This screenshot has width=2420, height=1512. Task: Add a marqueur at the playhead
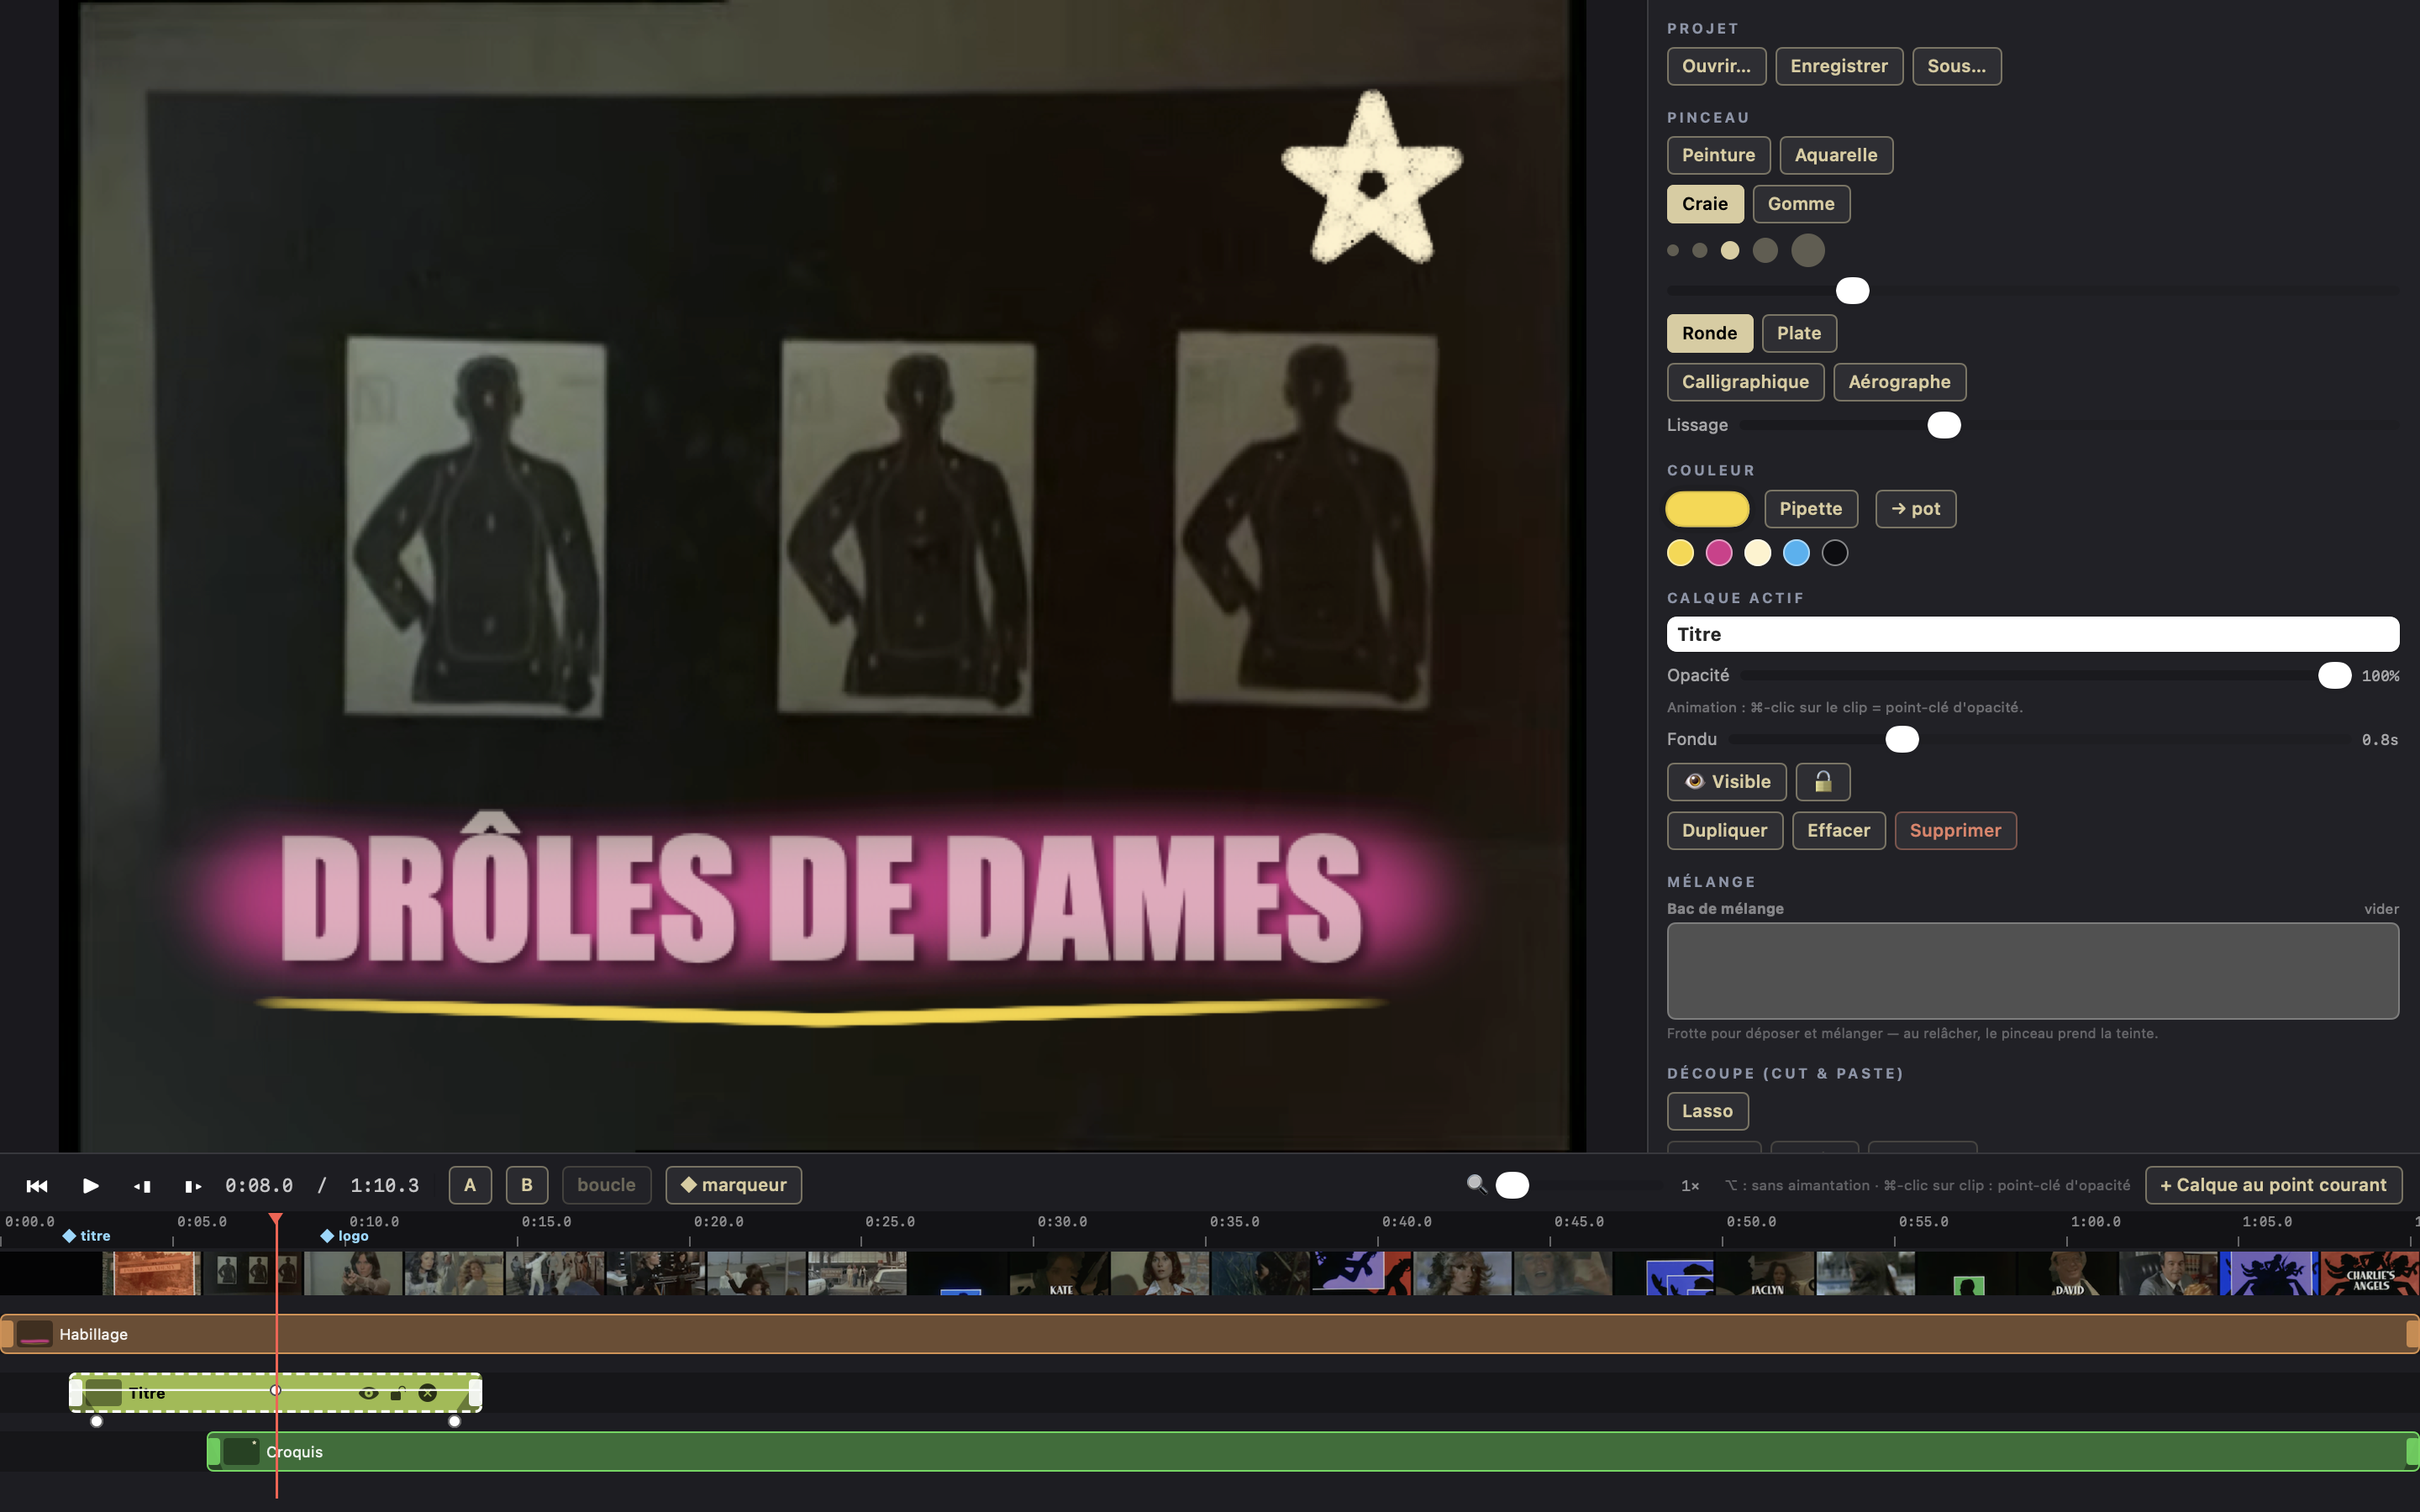[733, 1185]
